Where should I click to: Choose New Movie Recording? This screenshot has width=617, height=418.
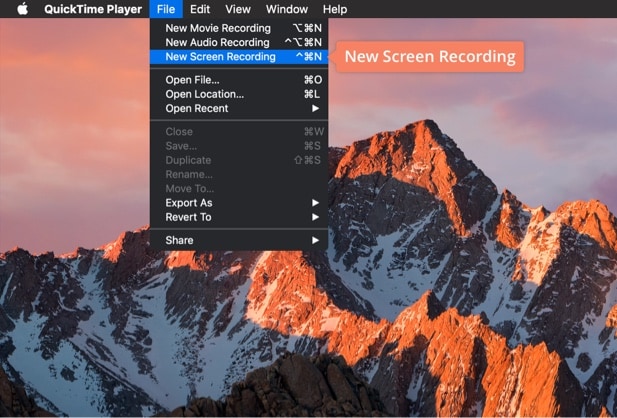[x=239, y=28]
